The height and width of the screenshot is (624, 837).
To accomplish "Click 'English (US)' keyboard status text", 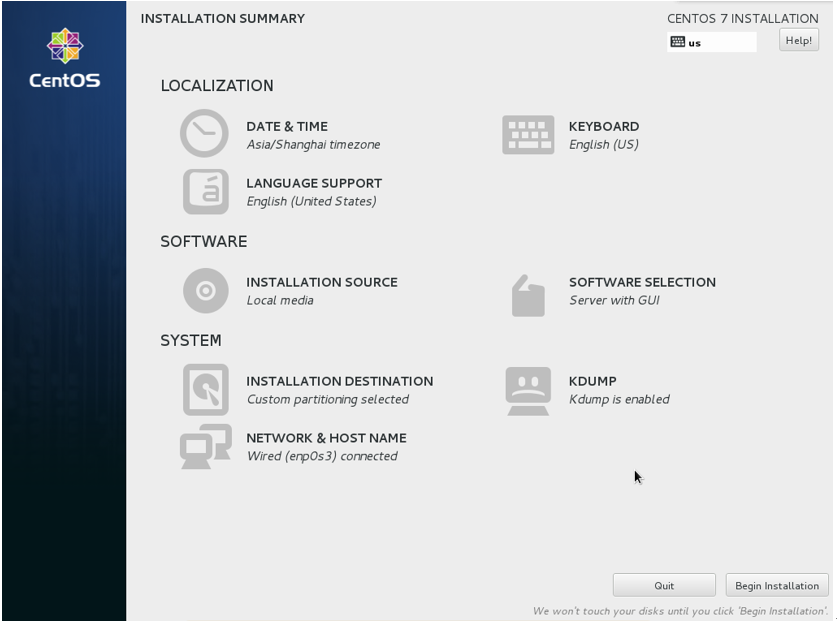I will 604,145.
